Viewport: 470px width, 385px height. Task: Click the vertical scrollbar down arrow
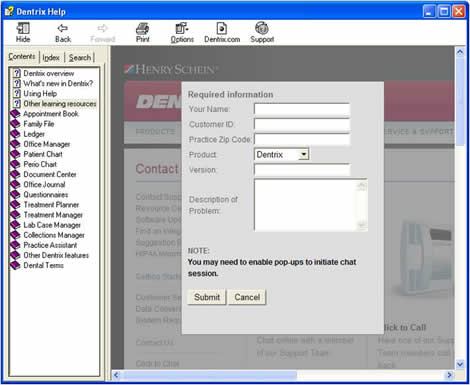[460, 364]
